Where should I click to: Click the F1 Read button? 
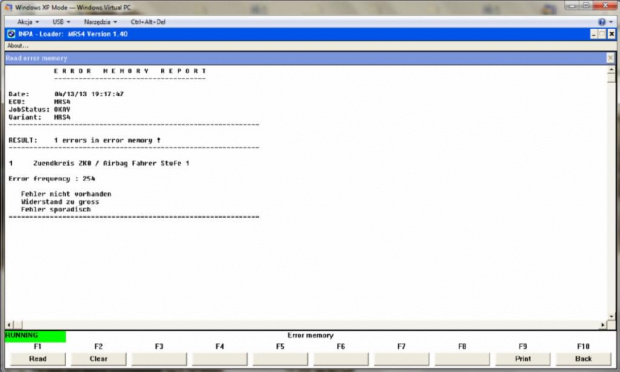pos(38,359)
